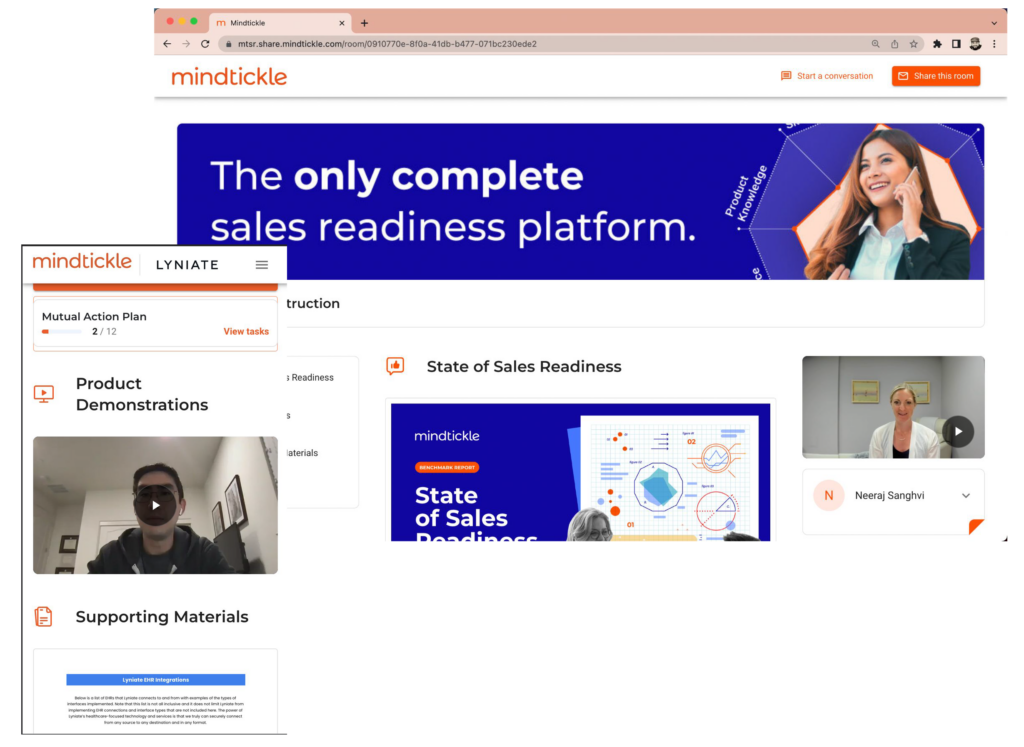Click the banner headline "The only complete sales readiness platform."

453,201
